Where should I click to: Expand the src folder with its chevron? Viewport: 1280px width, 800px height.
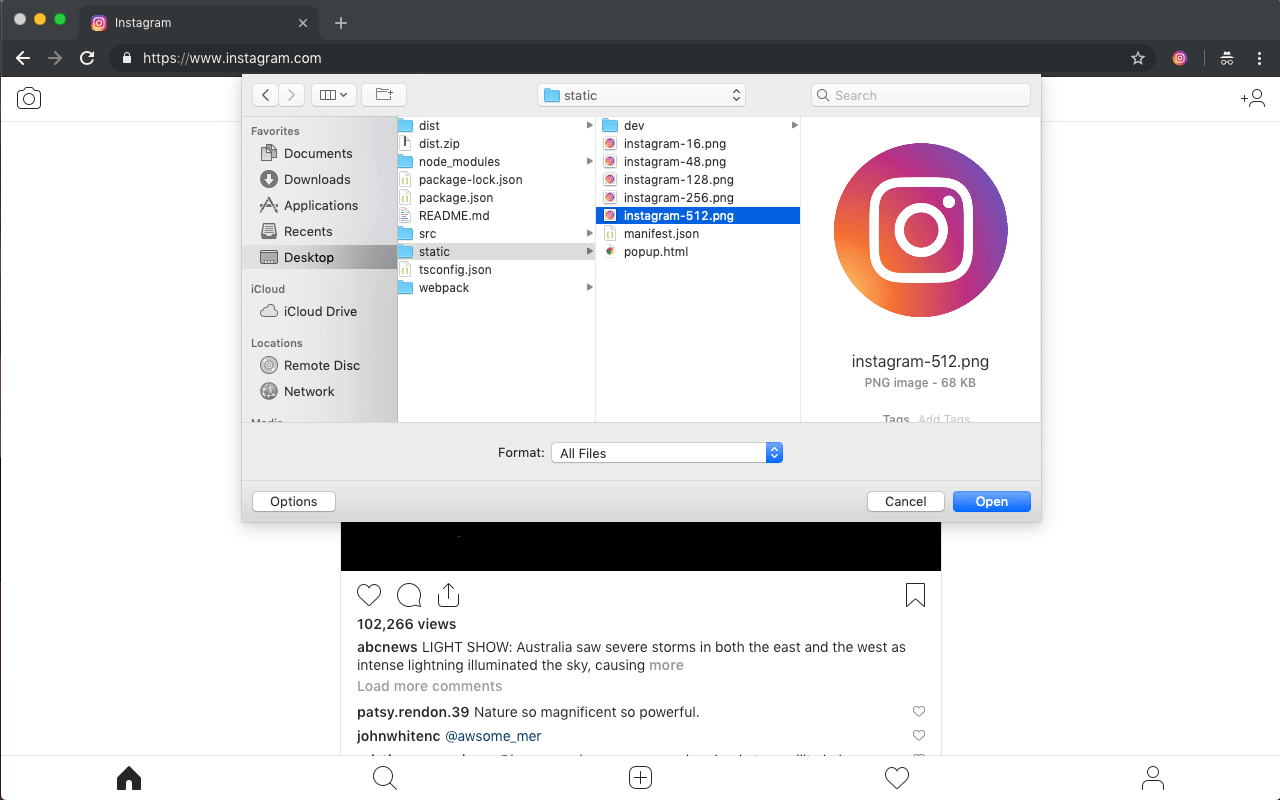tap(589, 233)
